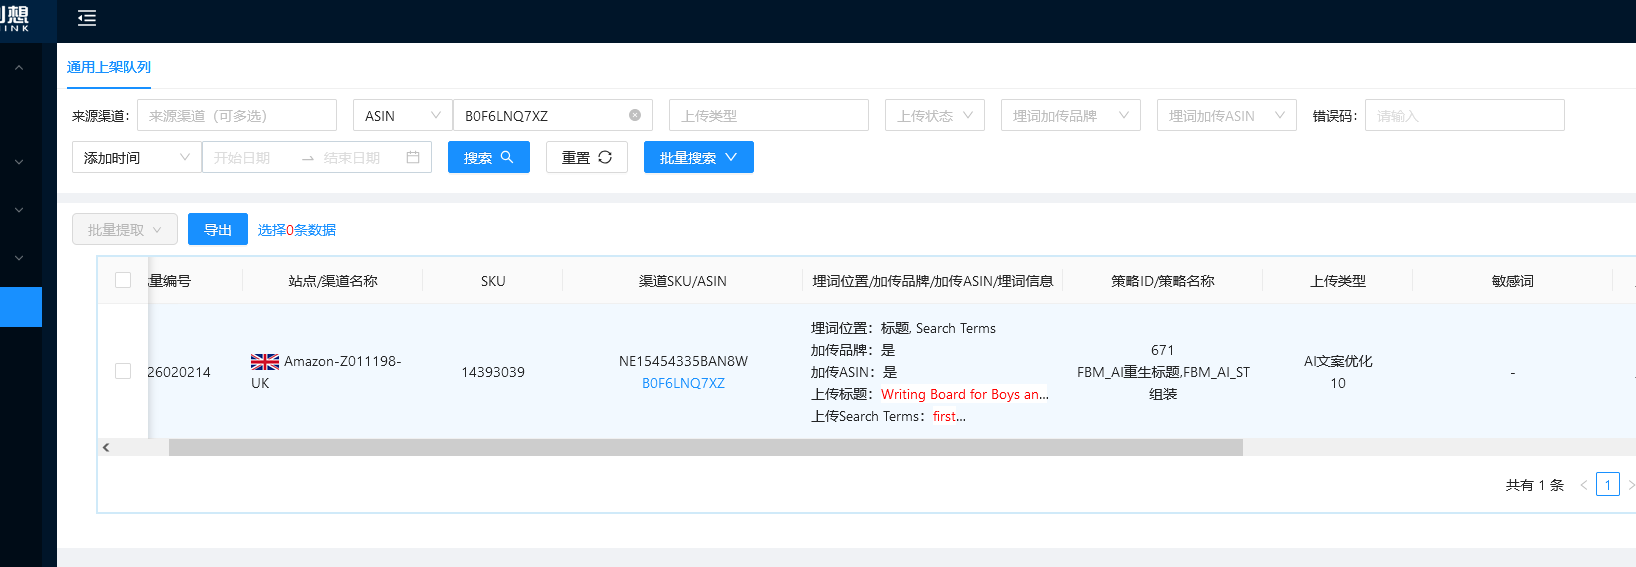Click the 站点/渠道名称 column header
This screenshot has width=1636, height=567.
point(333,281)
